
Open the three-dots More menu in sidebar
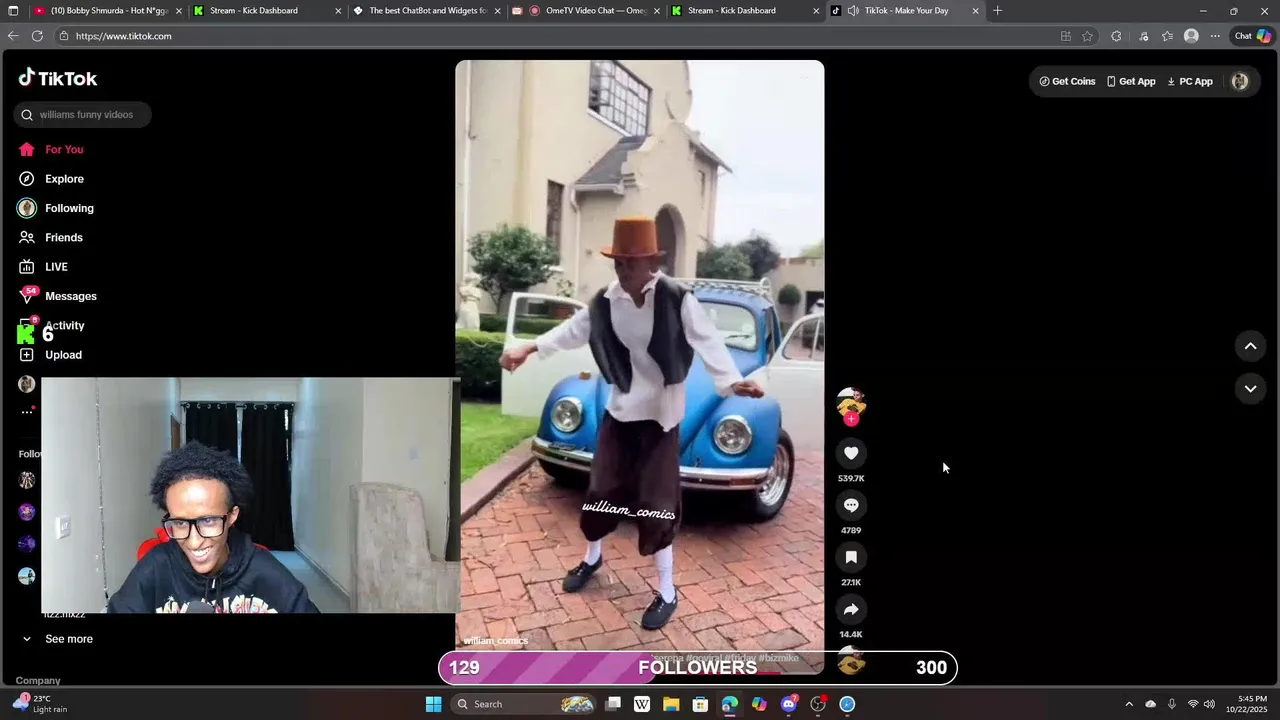click(x=27, y=412)
